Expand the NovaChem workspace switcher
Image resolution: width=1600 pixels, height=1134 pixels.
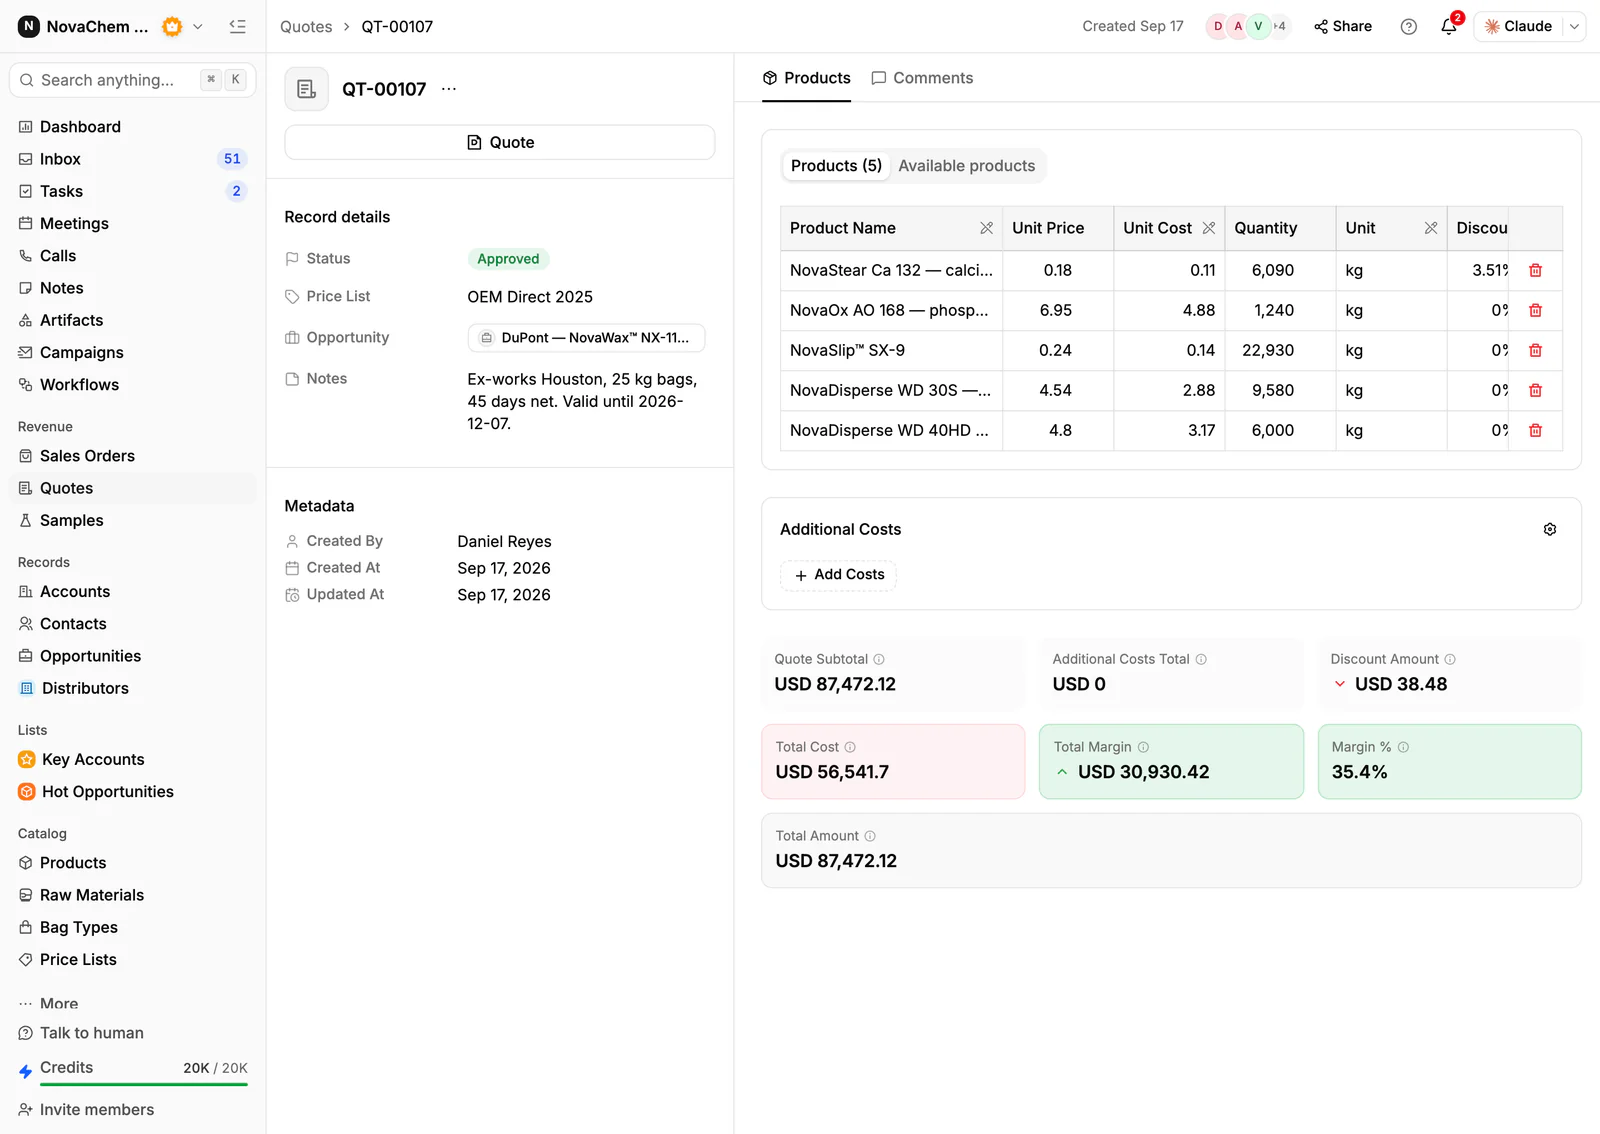(x=198, y=27)
